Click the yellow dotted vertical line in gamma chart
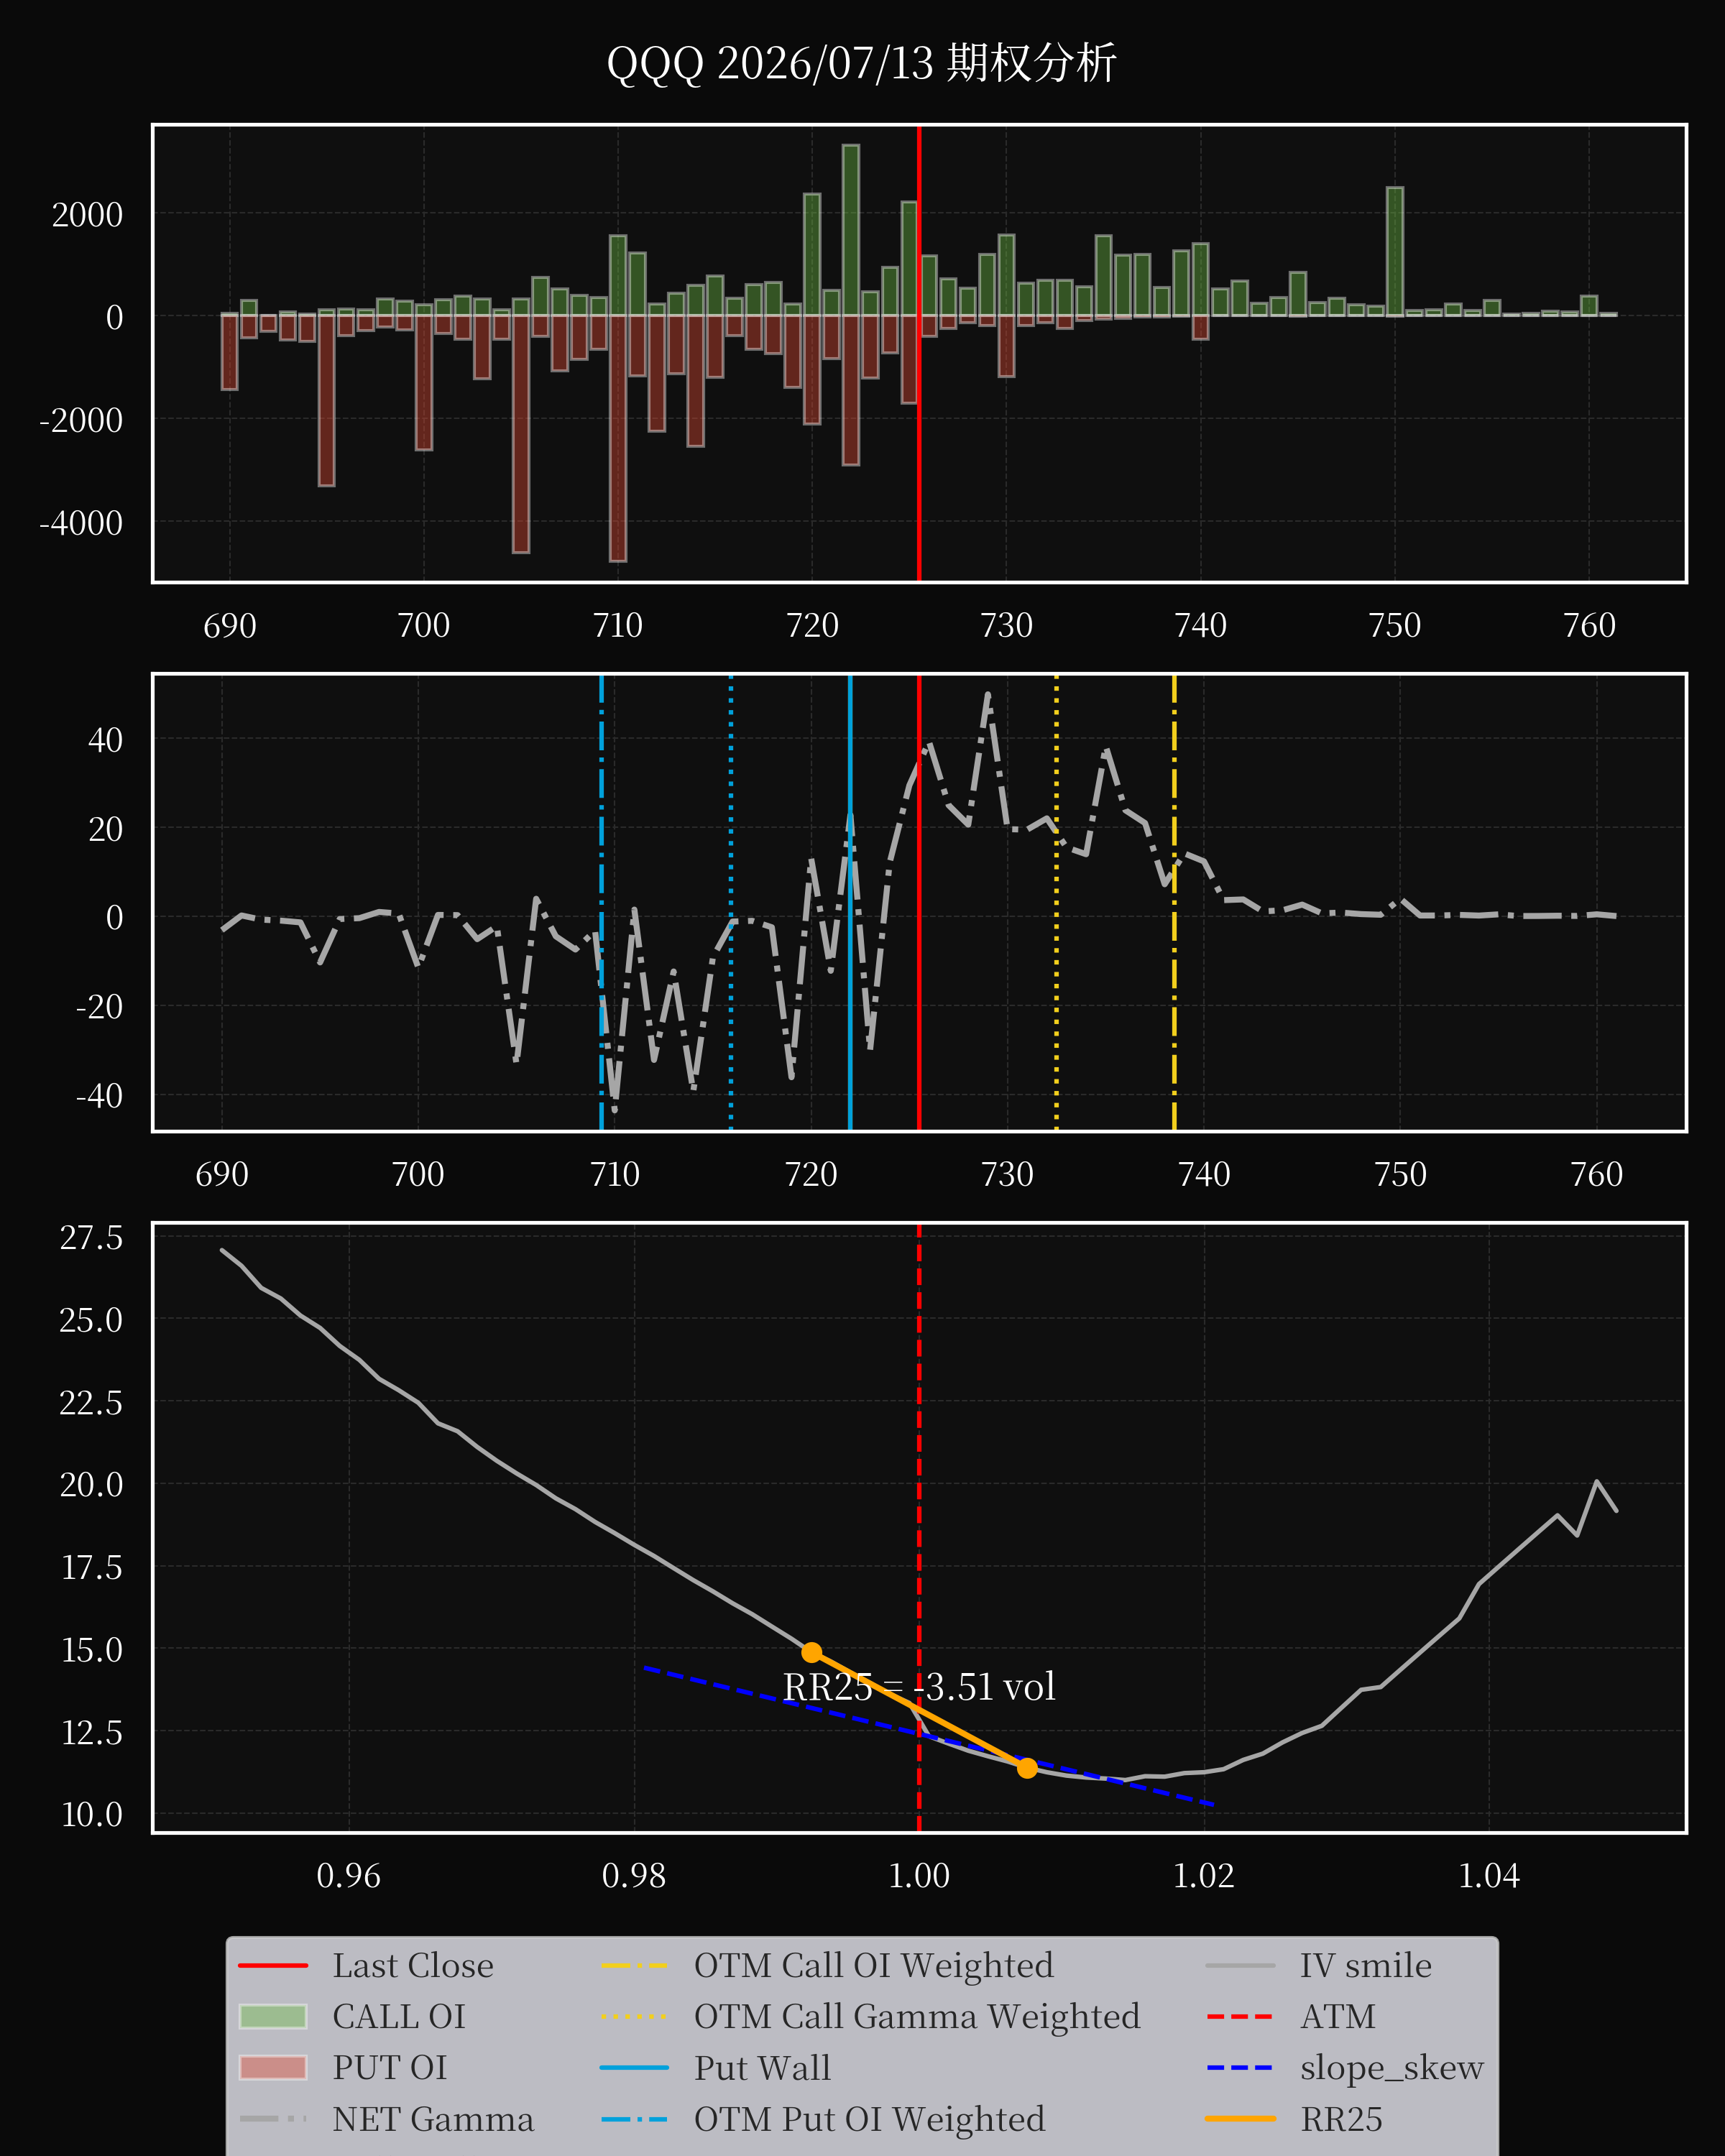 coord(1056,902)
